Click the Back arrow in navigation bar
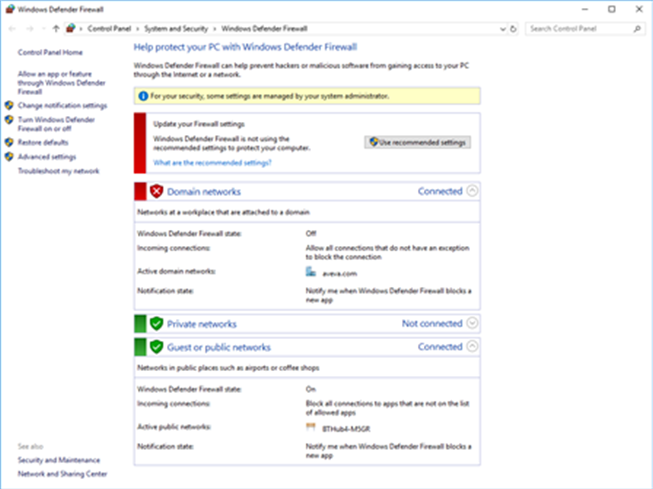 click(12, 29)
